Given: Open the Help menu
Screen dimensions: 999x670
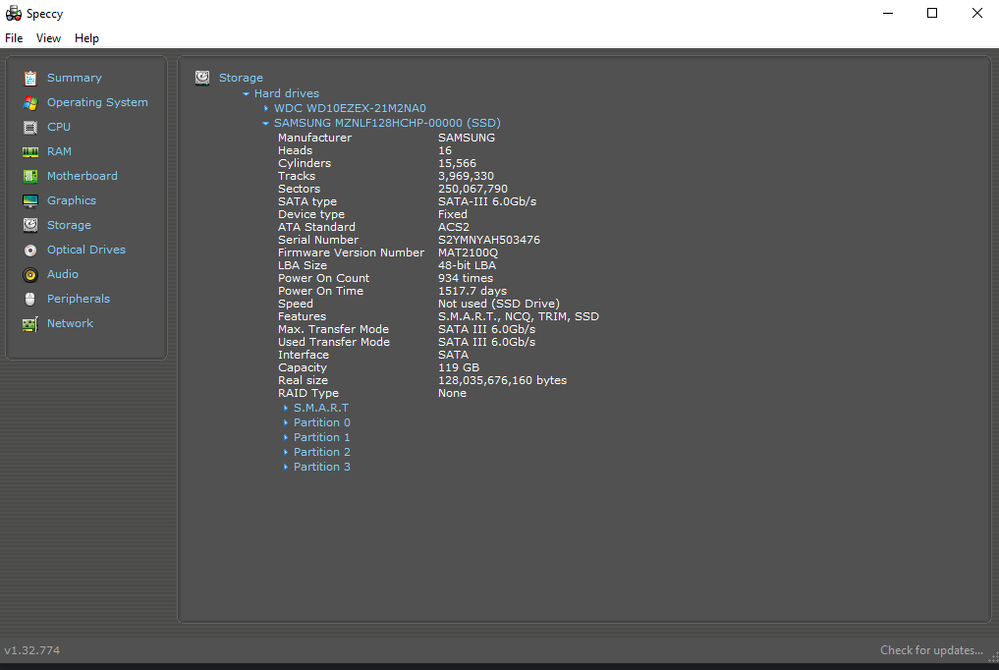Looking at the screenshot, I should [x=87, y=38].
